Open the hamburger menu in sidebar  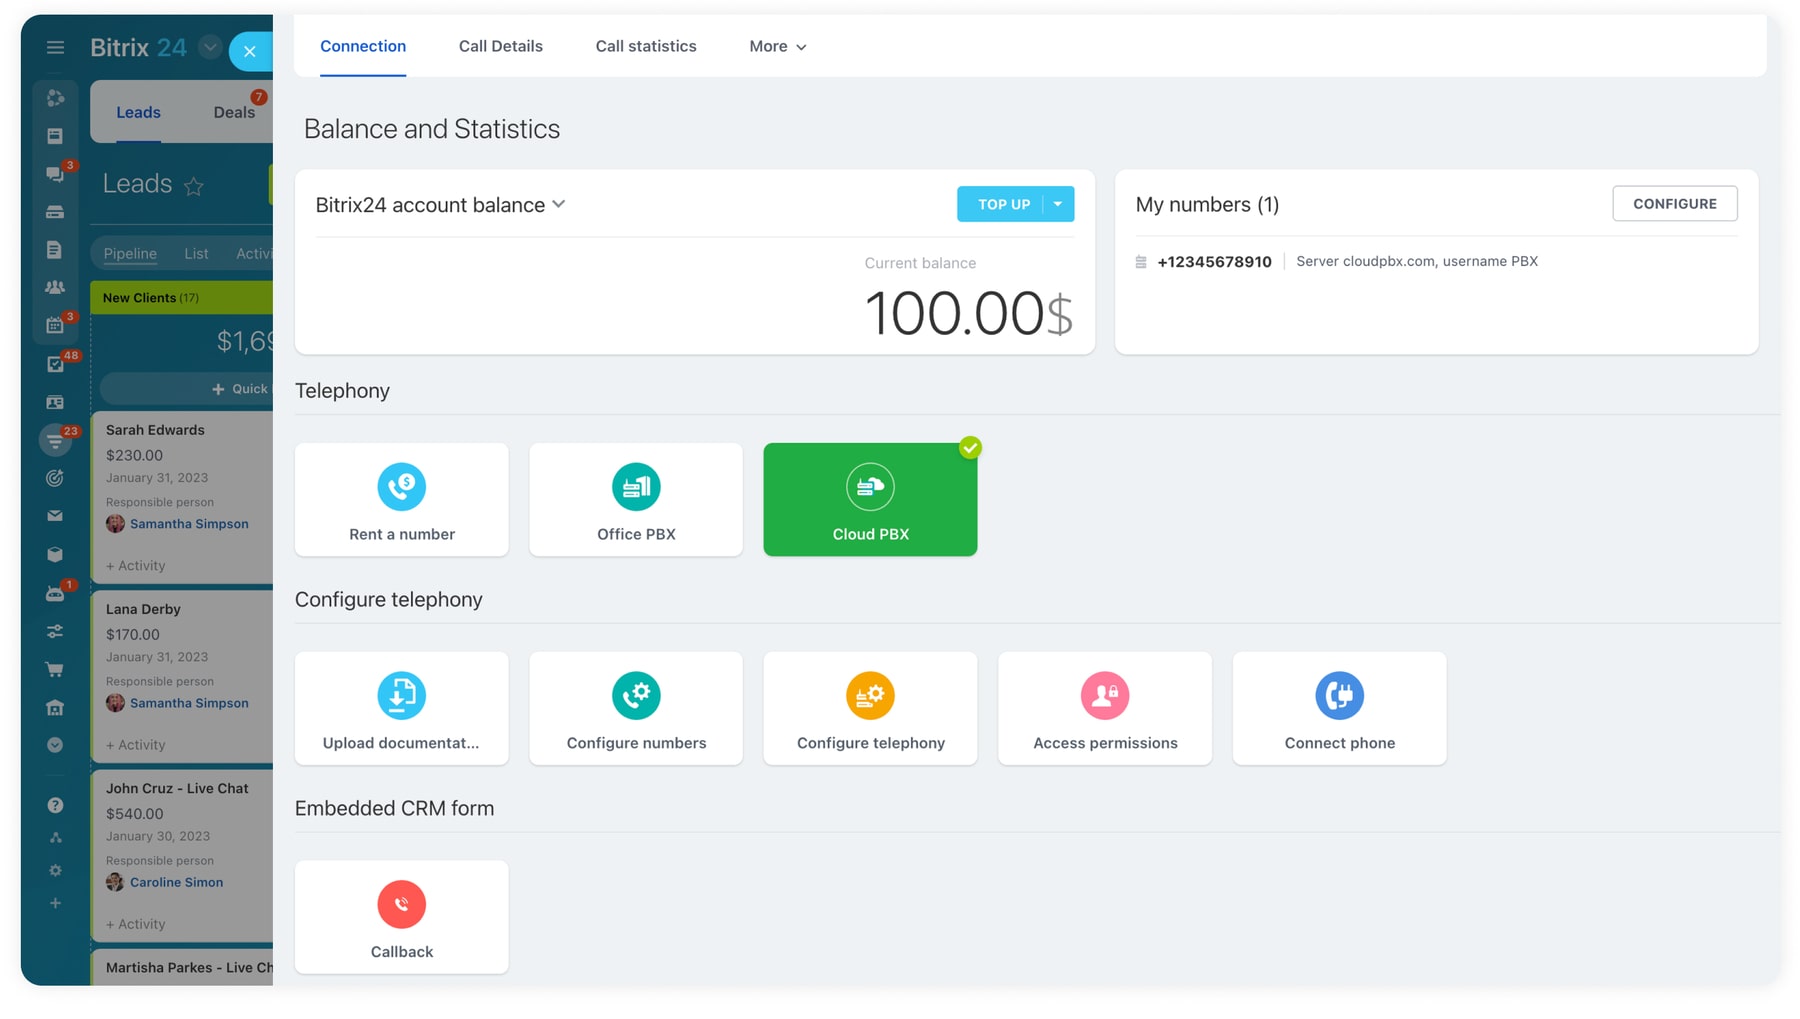(55, 47)
